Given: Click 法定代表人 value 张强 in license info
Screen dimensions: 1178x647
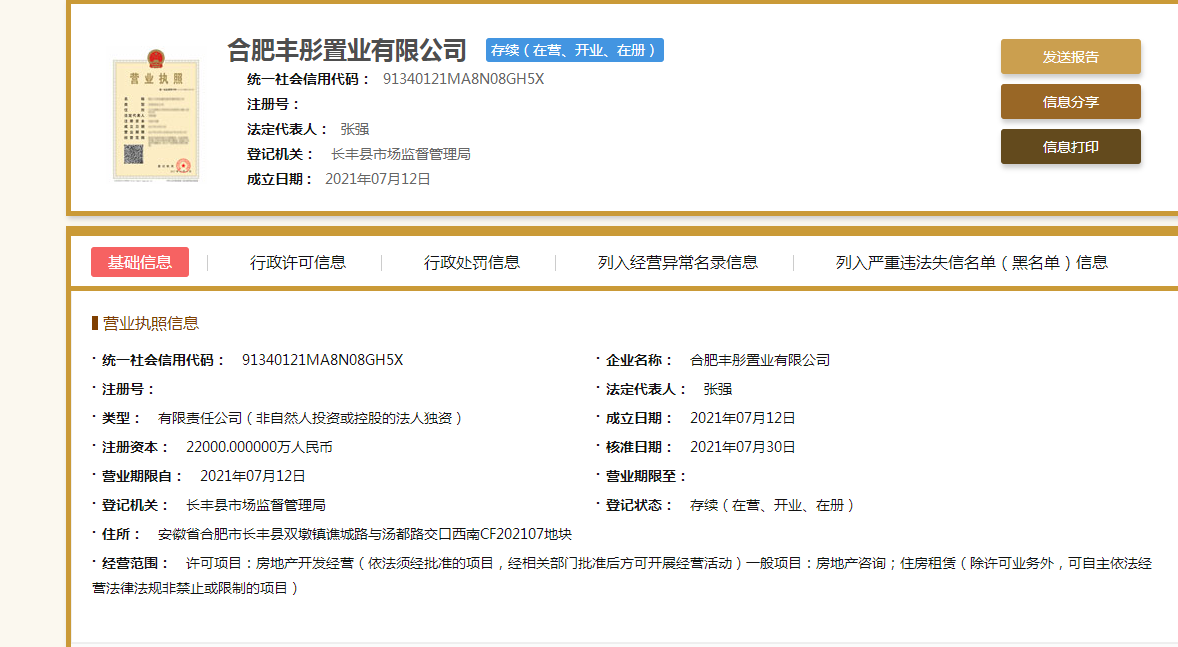Looking at the screenshot, I should (717, 389).
